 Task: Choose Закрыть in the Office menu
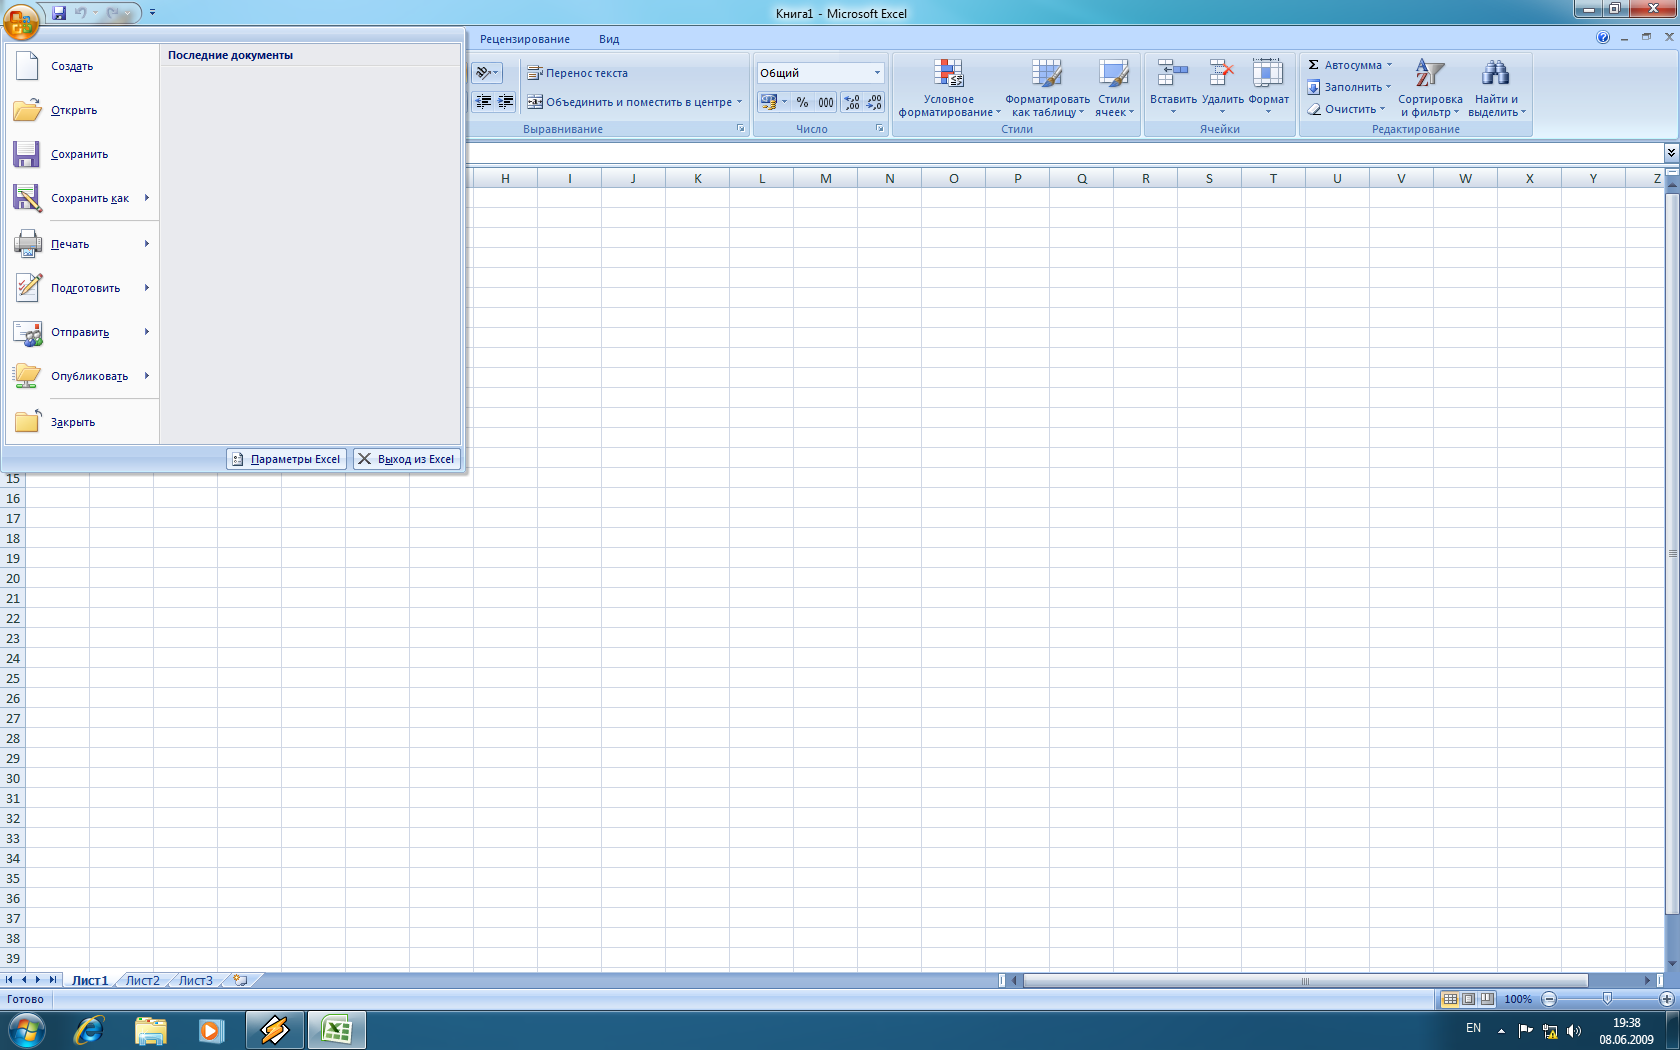(x=82, y=422)
